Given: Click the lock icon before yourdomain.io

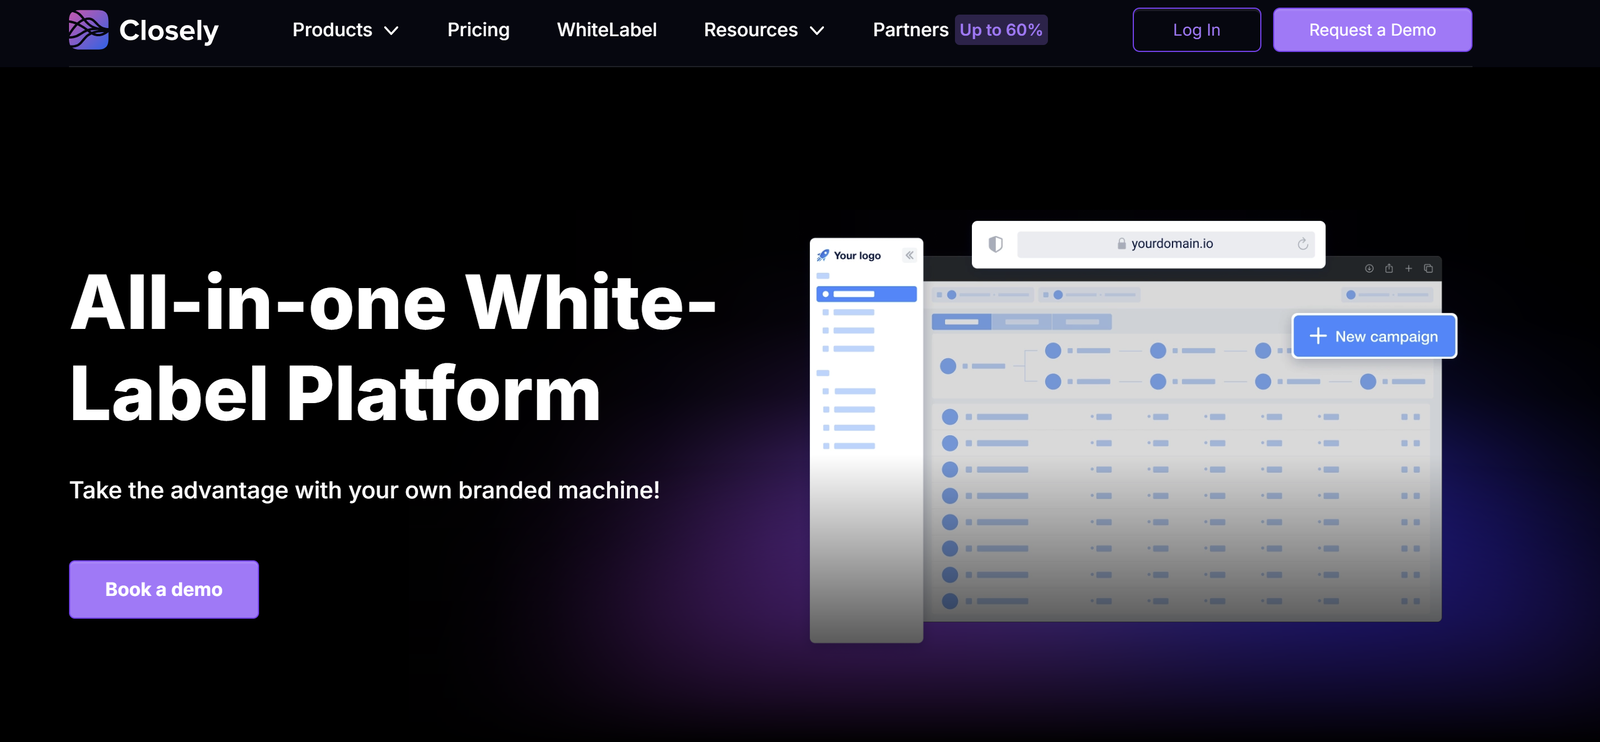Looking at the screenshot, I should pyautogui.click(x=1122, y=244).
